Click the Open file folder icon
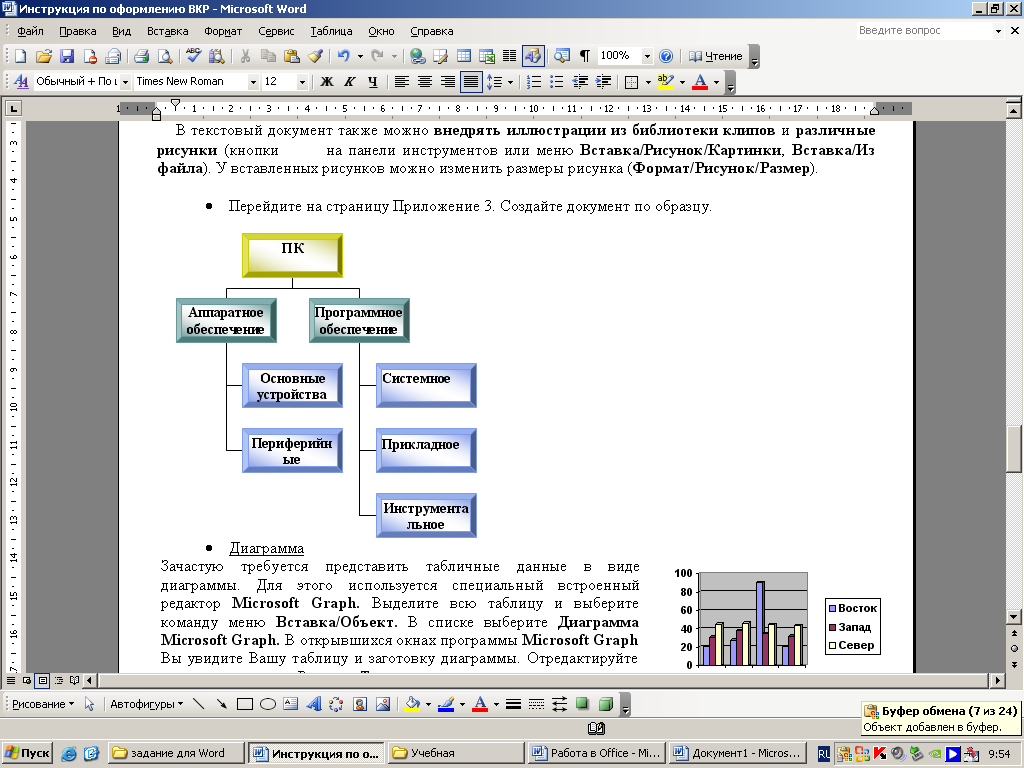This screenshot has height=768, width=1024. (x=43, y=56)
